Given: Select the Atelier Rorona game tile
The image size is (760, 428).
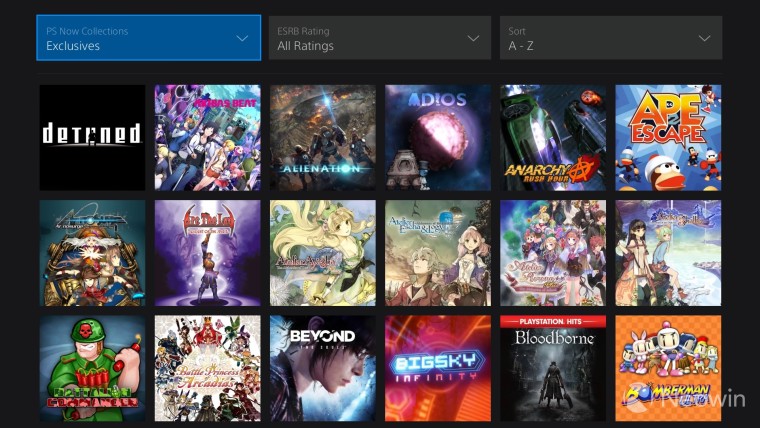Looking at the screenshot, I should [553, 253].
